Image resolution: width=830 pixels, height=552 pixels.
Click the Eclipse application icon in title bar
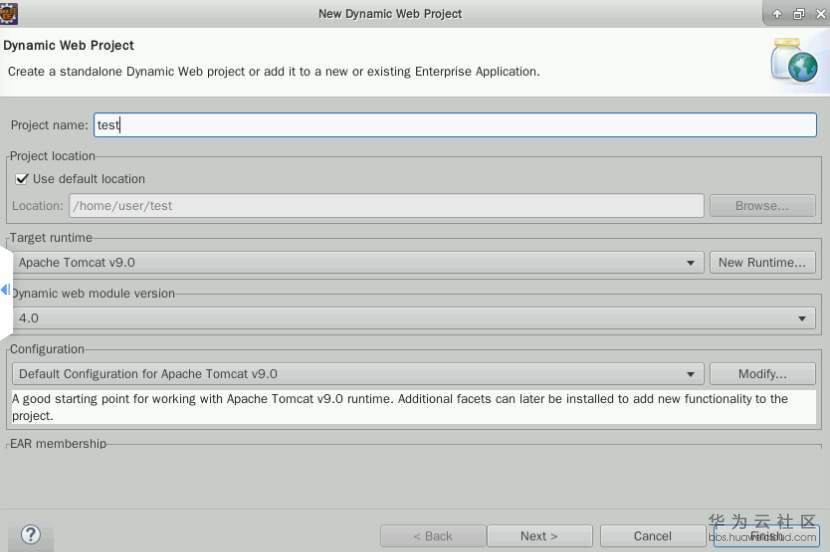point(9,13)
